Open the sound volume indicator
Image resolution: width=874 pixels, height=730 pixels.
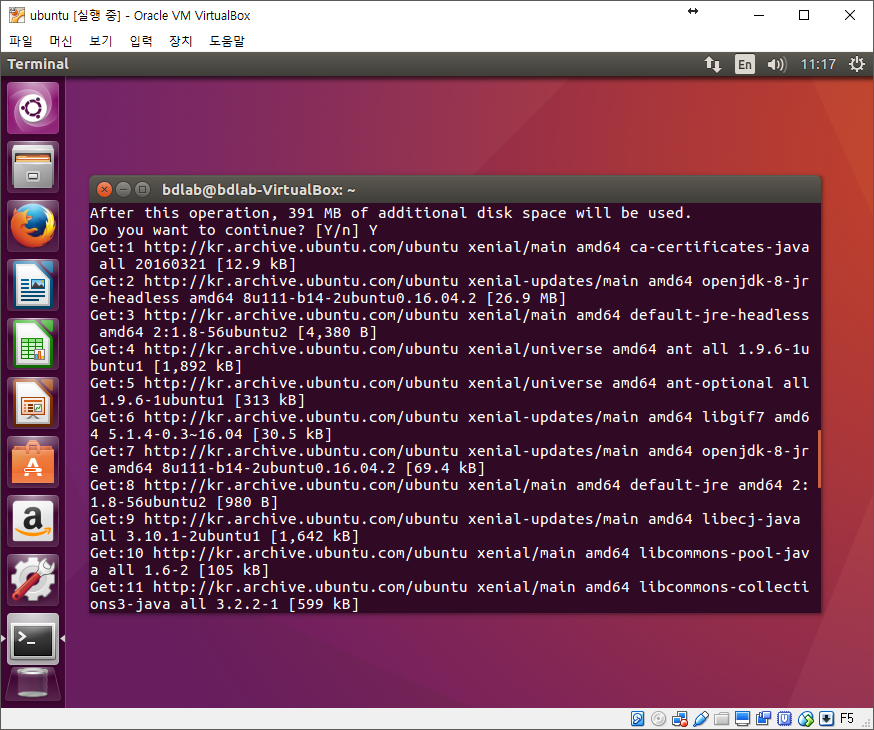click(776, 65)
